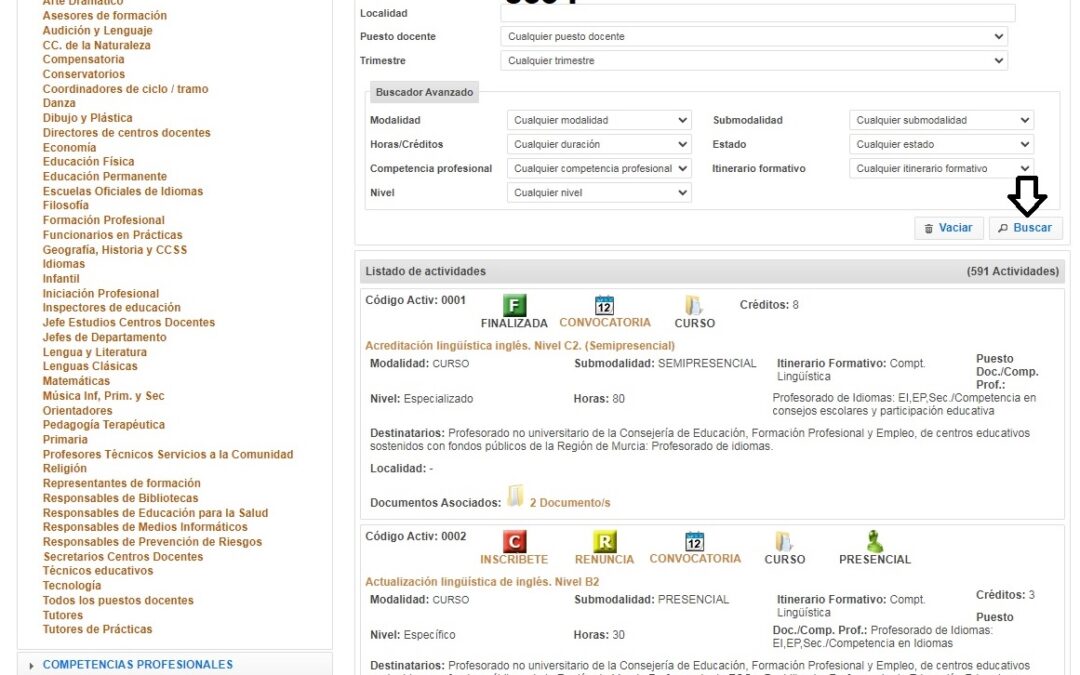This screenshot has height=675, width=1080.
Task: Open Educación Permanente category
Action: (105, 176)
